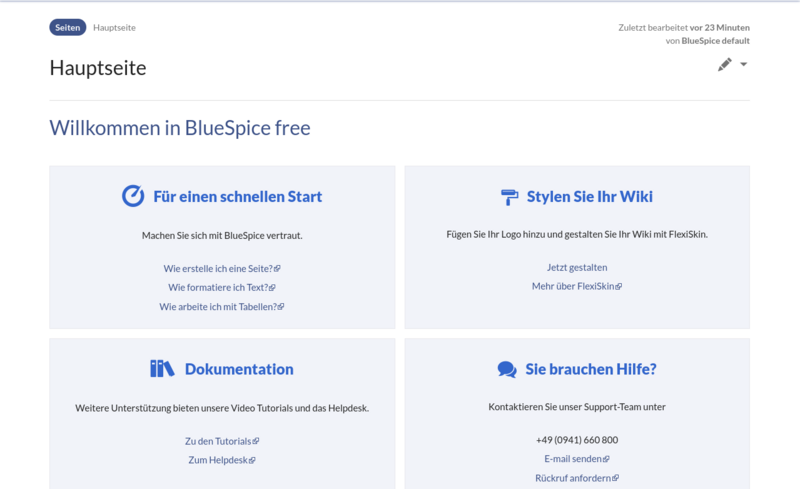The image size is (800, 489).
Task: Expand the dropdown arrow beside the pencil
Action: (x=744, y=65)
